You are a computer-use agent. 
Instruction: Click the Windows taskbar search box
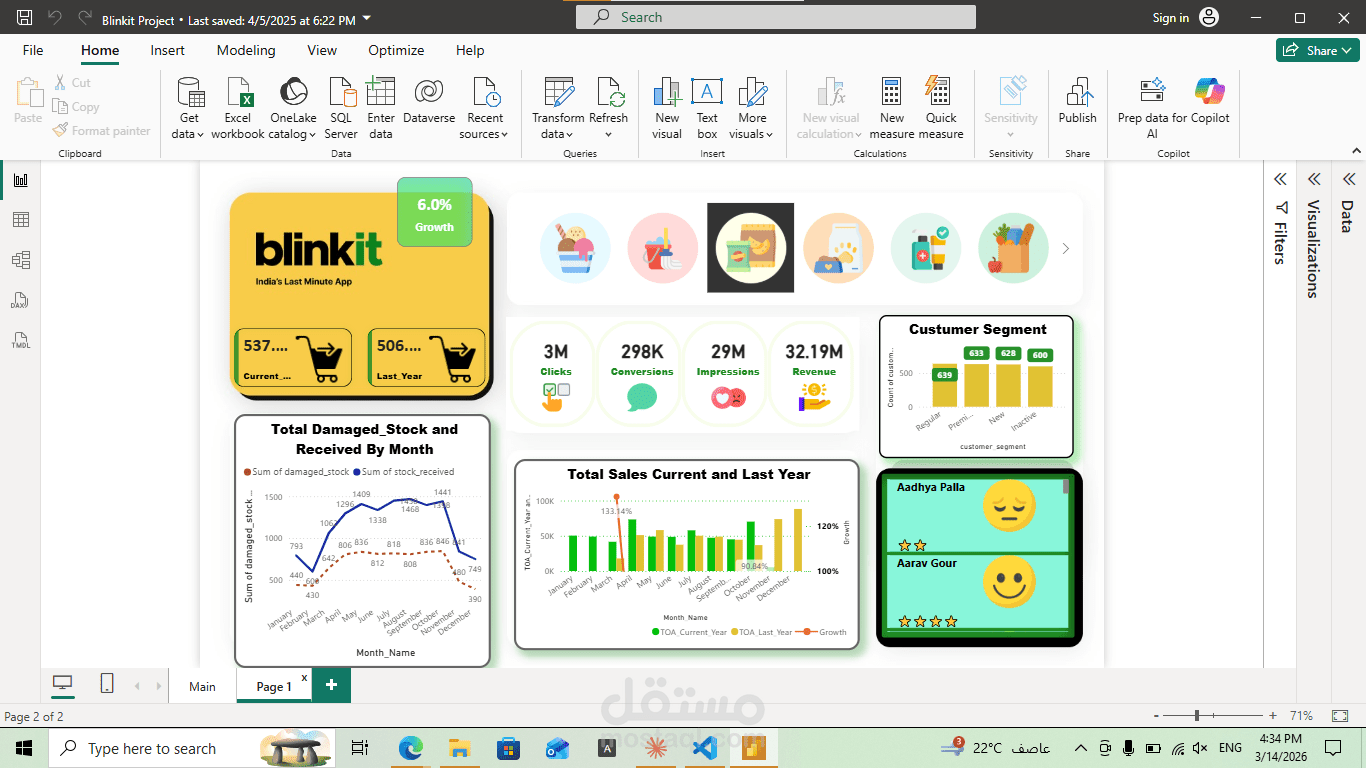tap(190, 748)
